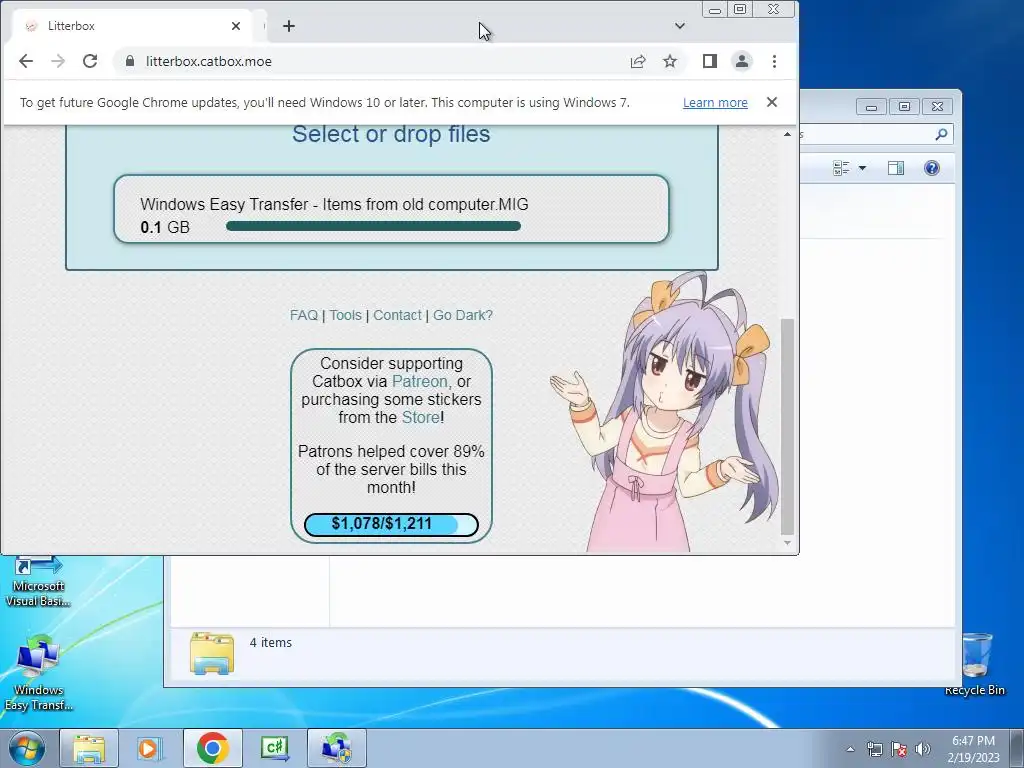The height and width of the screenshot is (768, 1024).
Task: Follow the Learn more link
Action: click(715, 103)
